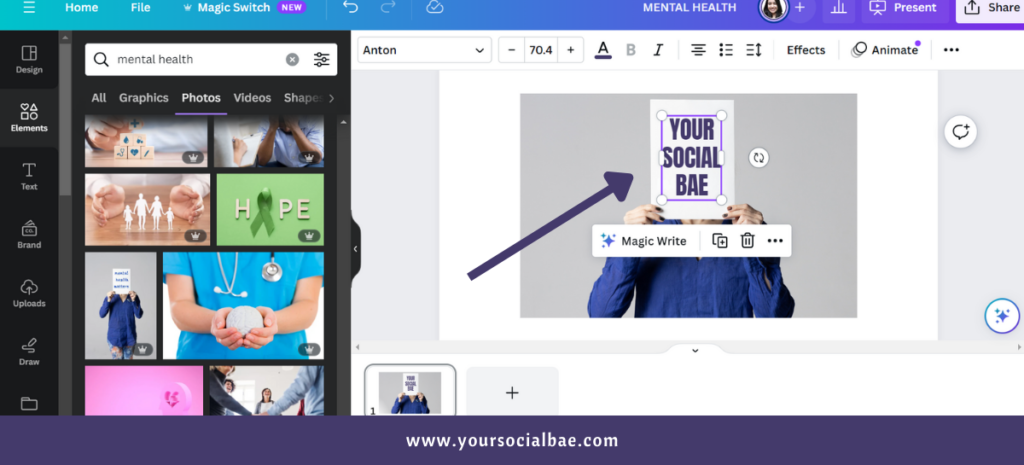Viewport: 1024px width, 465px height.
Task: Launch Magic Write
Action: click(x=643, y=241)
